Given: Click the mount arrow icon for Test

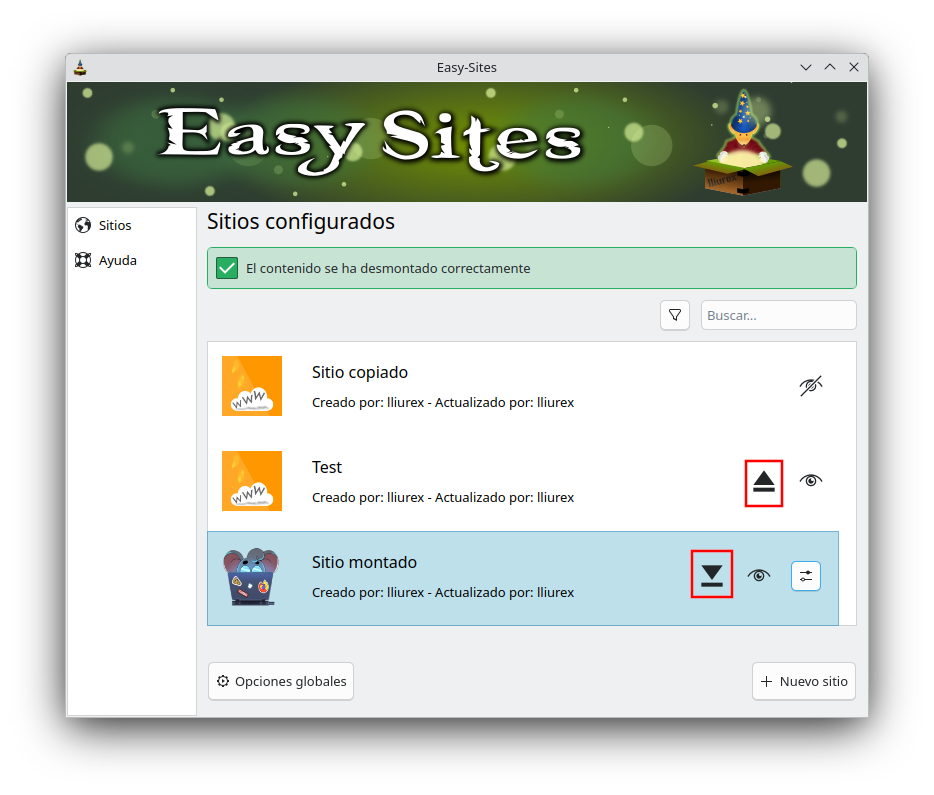Looking at the screenshot, I should [764, 482].
